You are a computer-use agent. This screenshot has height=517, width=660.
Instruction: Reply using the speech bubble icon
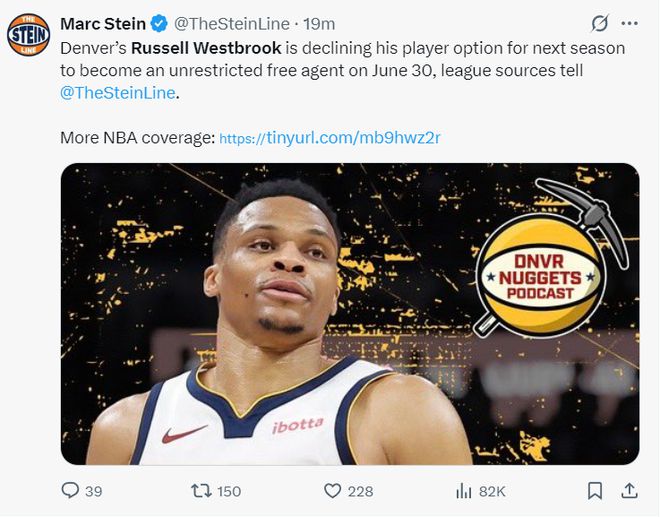tap(70, 491)
